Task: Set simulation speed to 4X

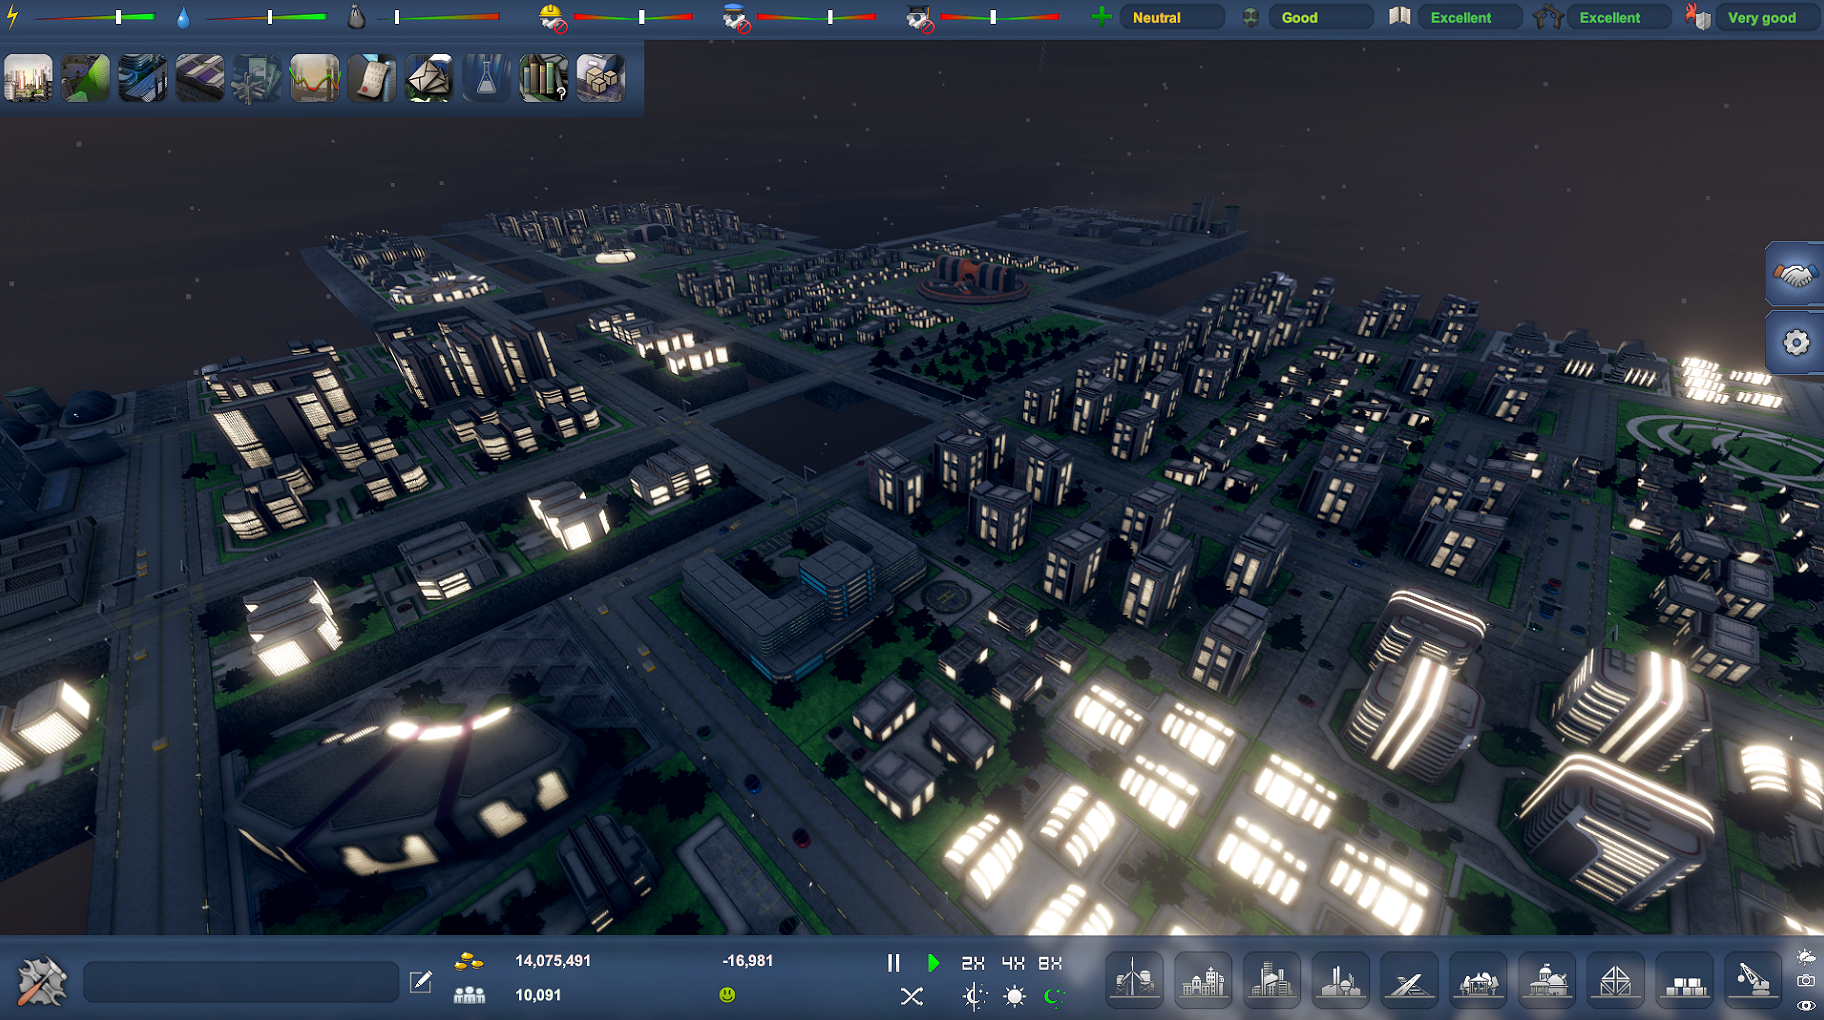Action: 1013,962
